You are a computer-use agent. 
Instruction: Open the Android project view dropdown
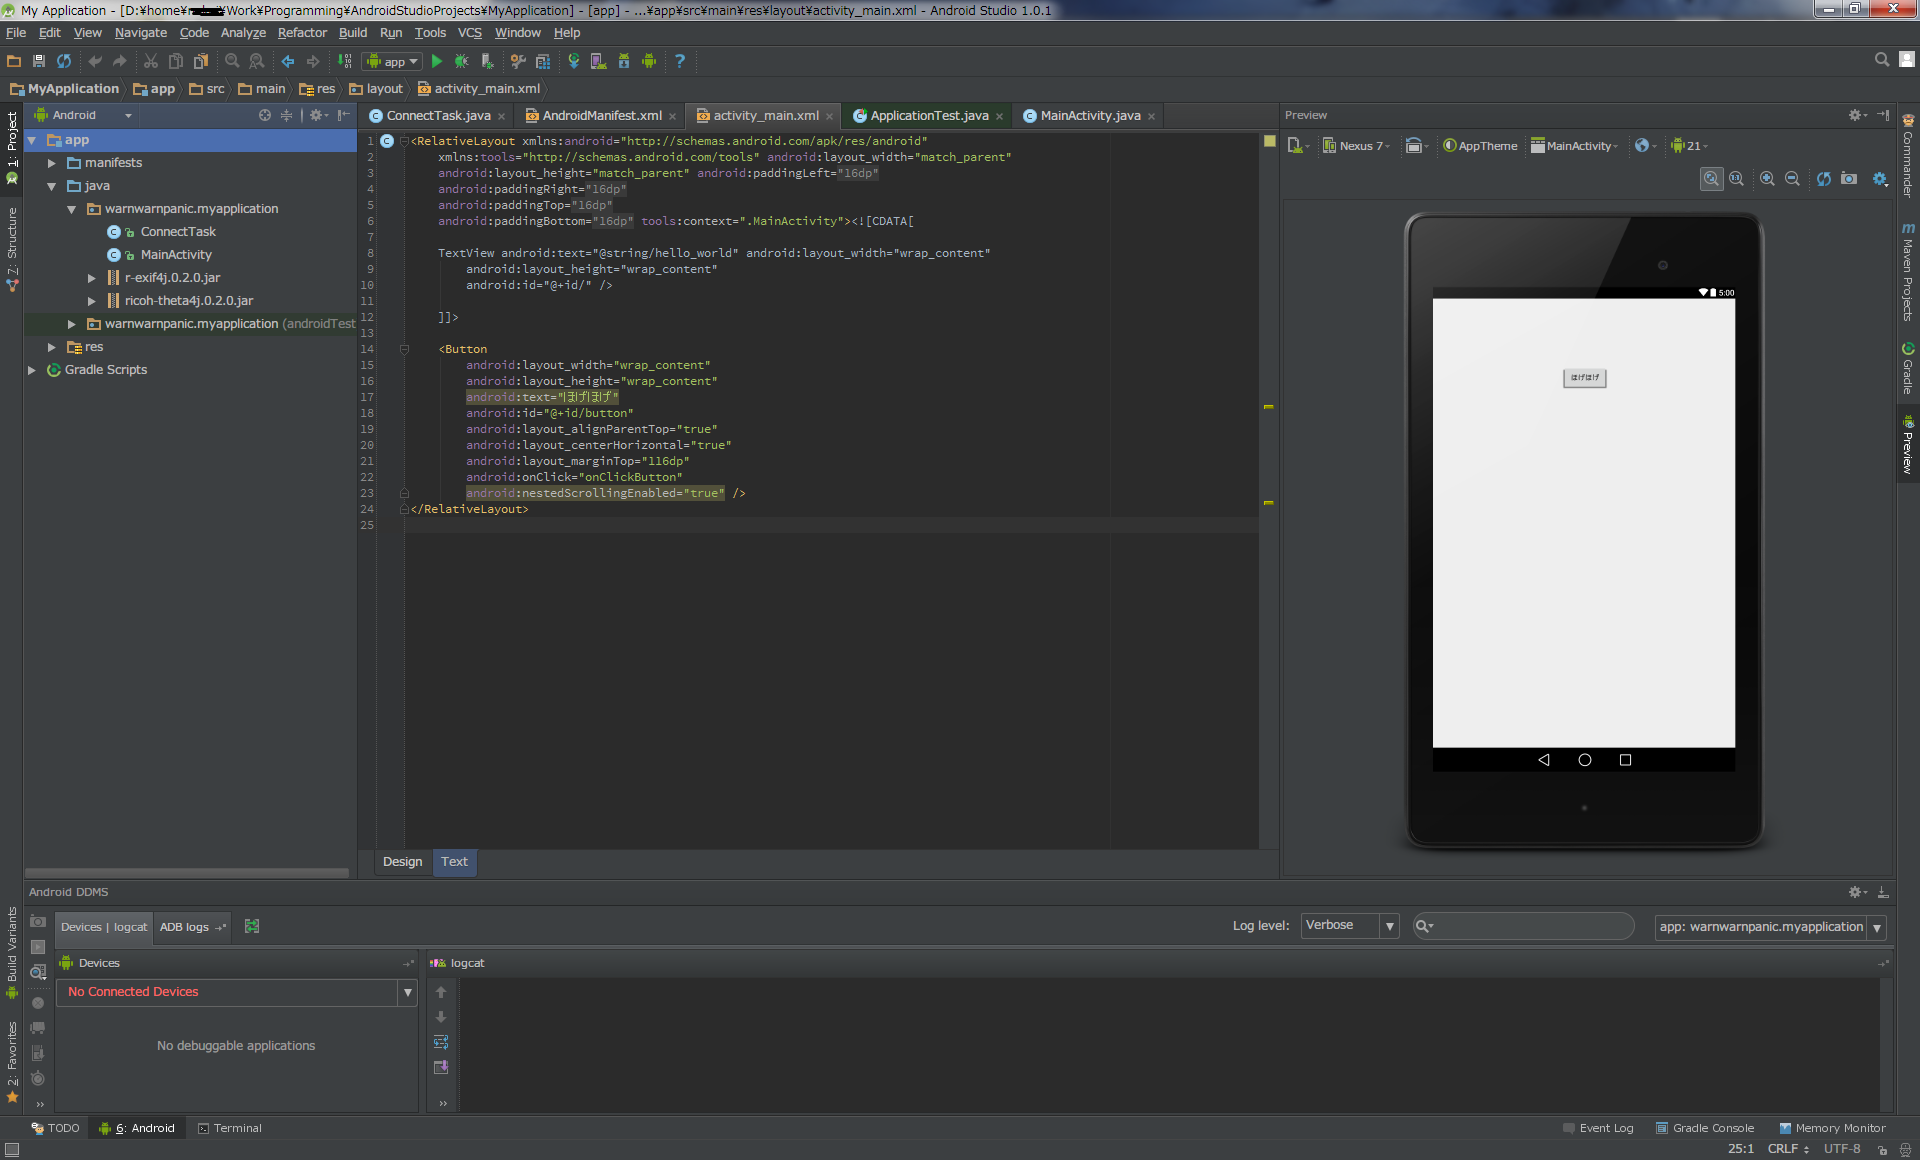[84, 115]
